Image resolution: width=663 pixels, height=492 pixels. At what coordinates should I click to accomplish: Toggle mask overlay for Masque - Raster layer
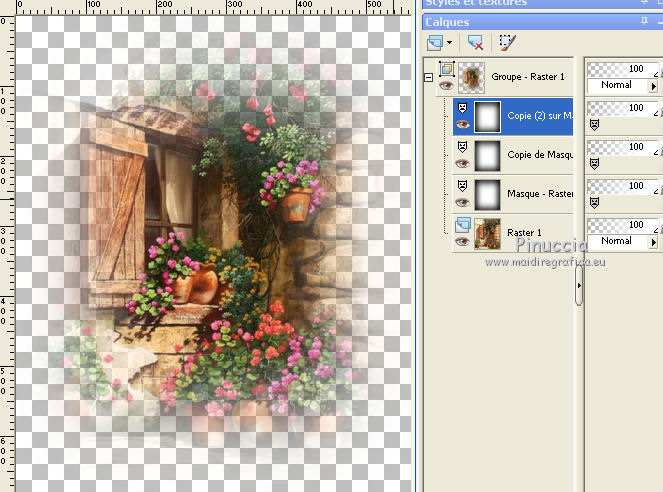pos(595,202)
